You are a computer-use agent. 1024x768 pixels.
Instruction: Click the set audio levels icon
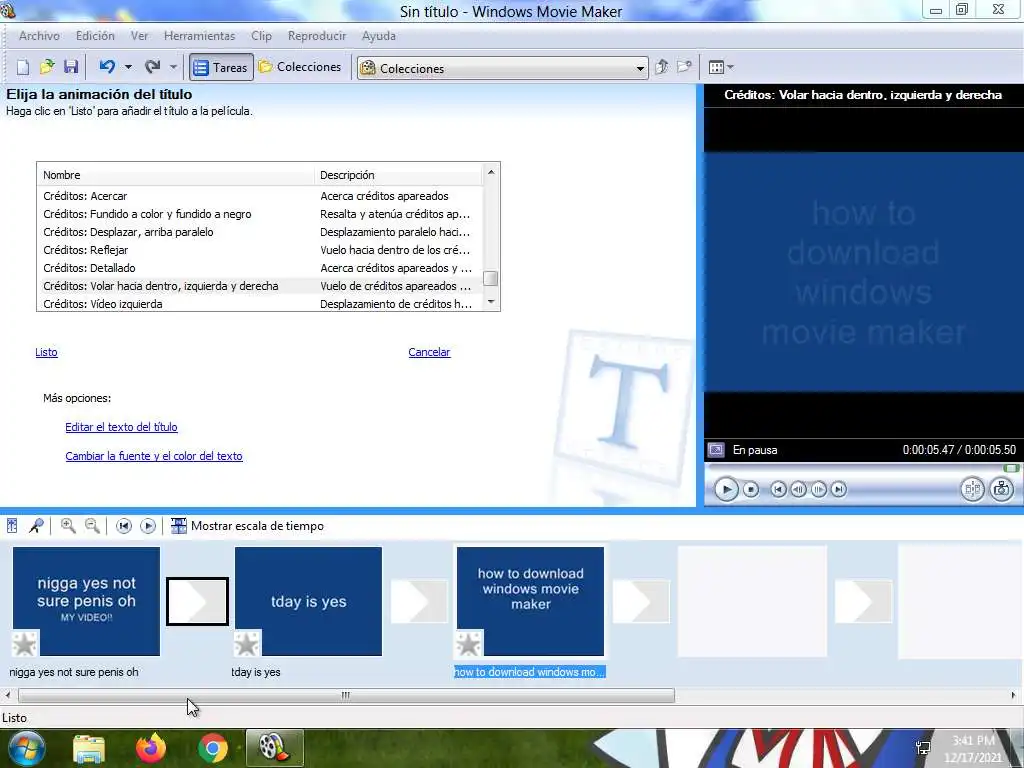coord(12,526)
